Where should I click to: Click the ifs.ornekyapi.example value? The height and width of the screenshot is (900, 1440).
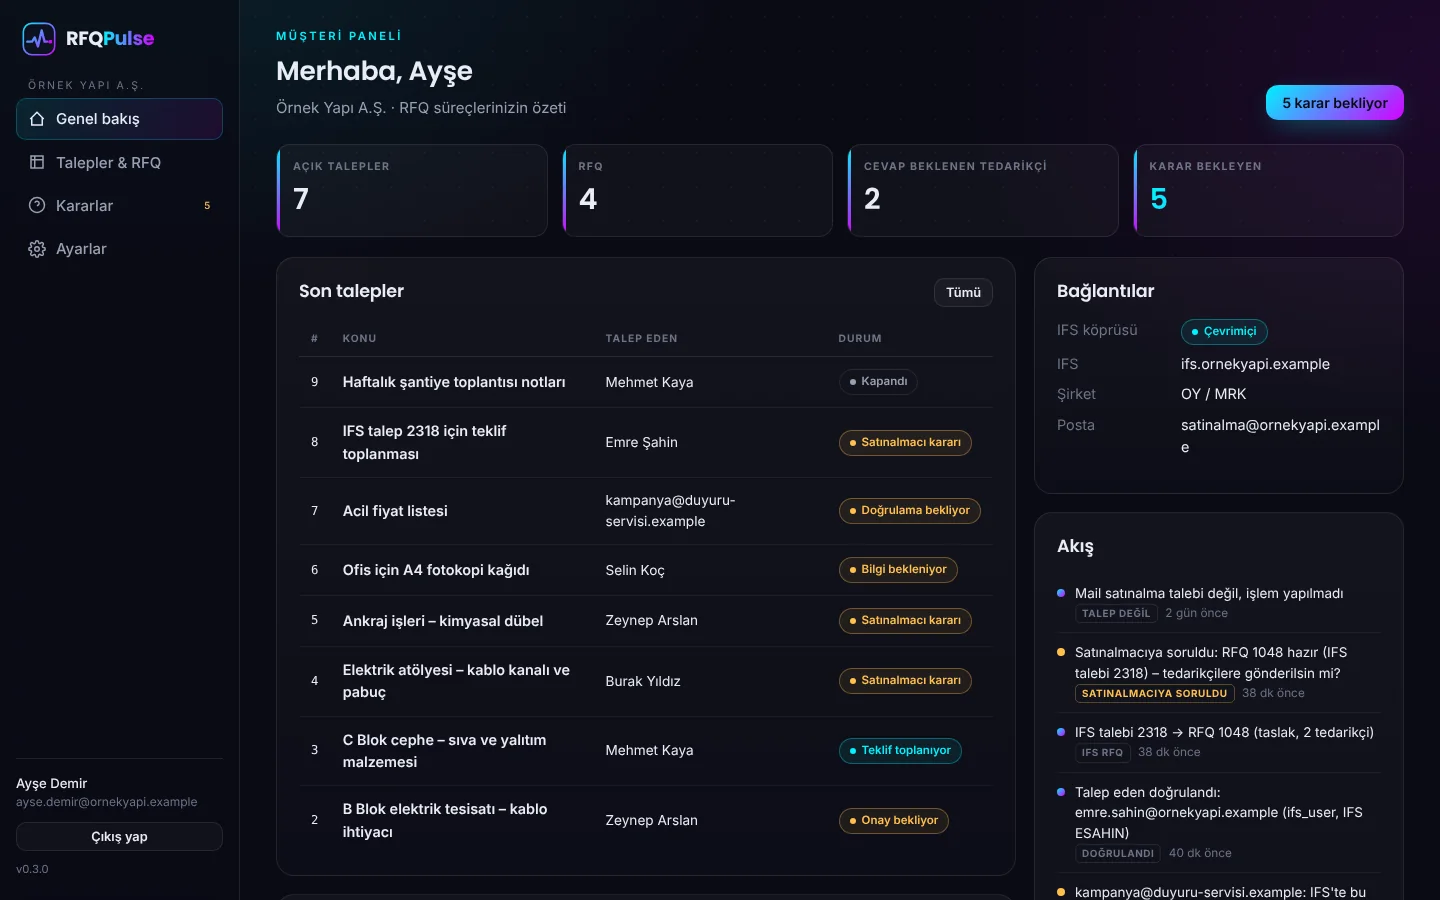tap(1255, 364)
